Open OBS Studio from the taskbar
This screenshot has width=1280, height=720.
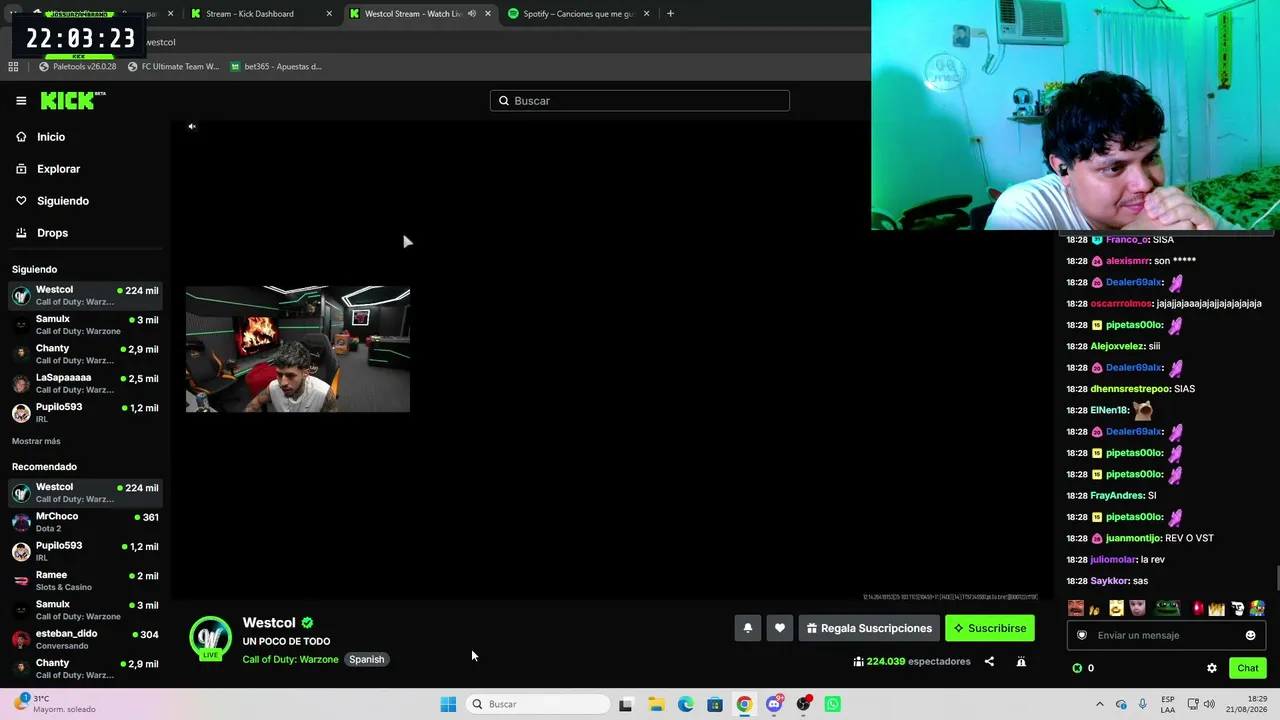pos(803,704)
